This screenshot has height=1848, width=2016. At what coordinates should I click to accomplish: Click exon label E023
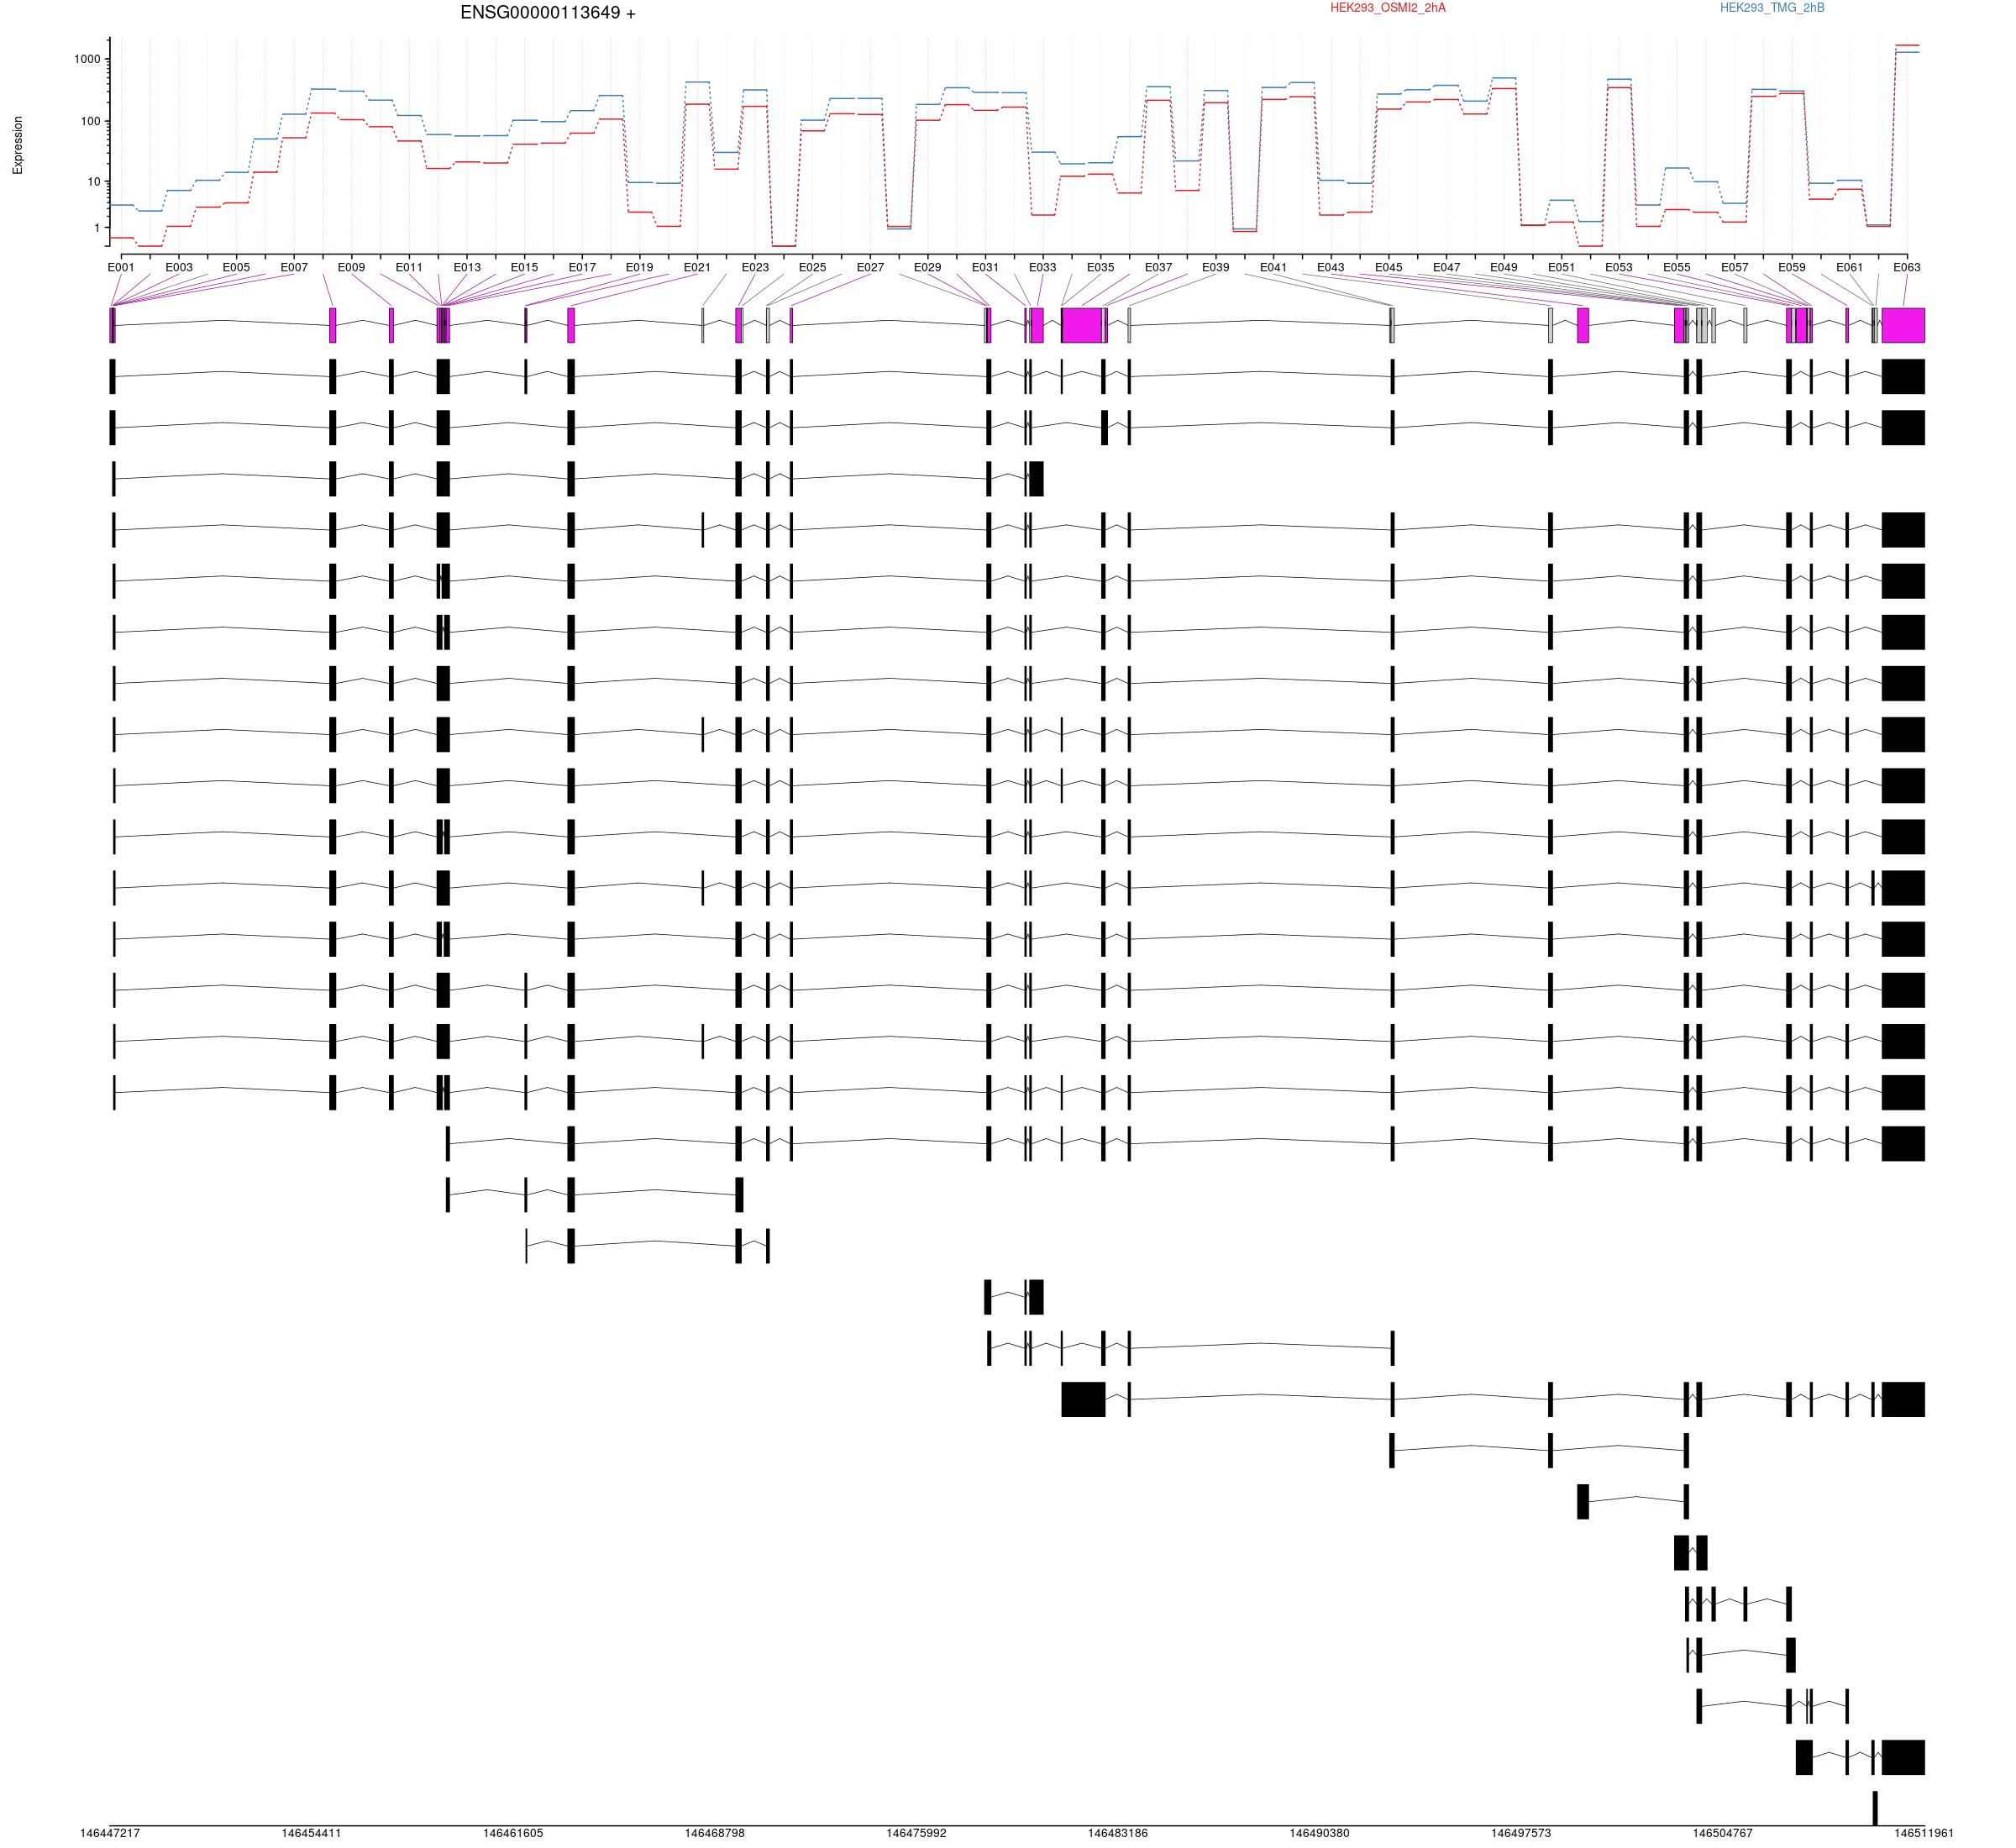click(x=755, y=267)
